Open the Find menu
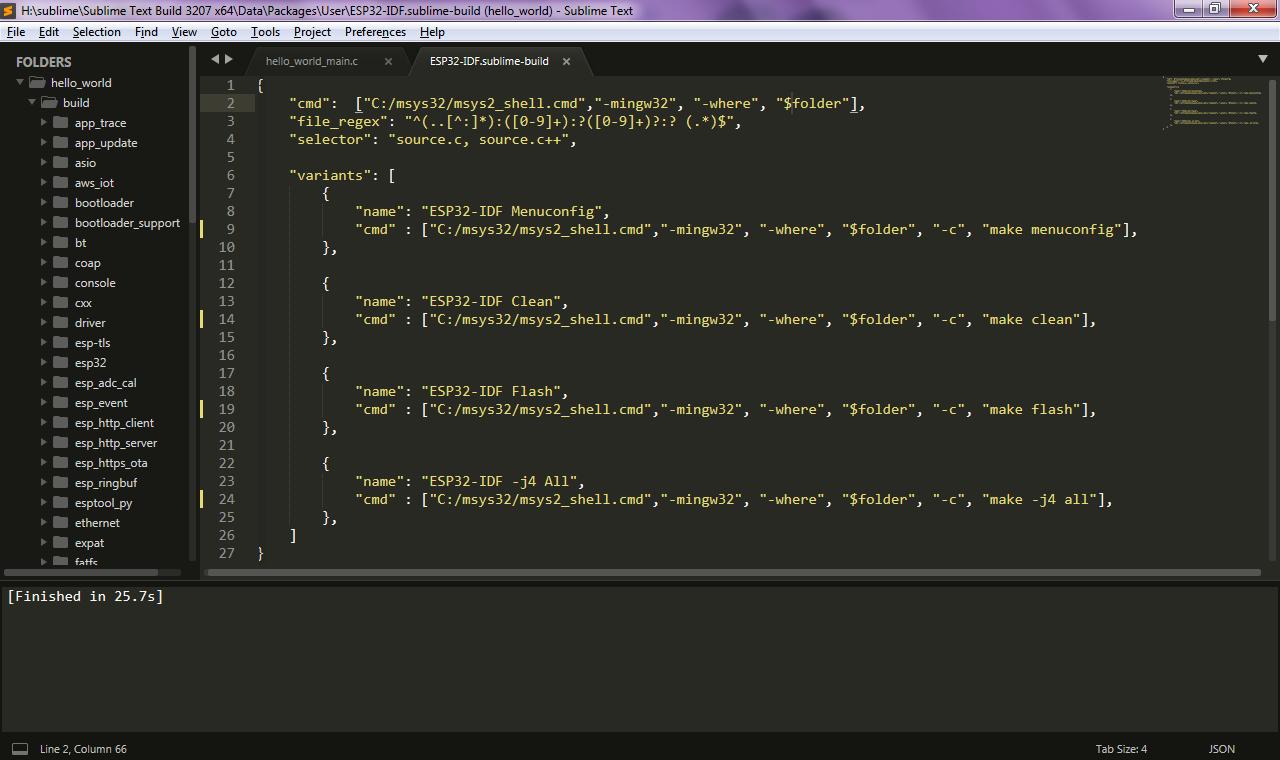Viewport: 1280px width, 760px height. pos(146,32)
